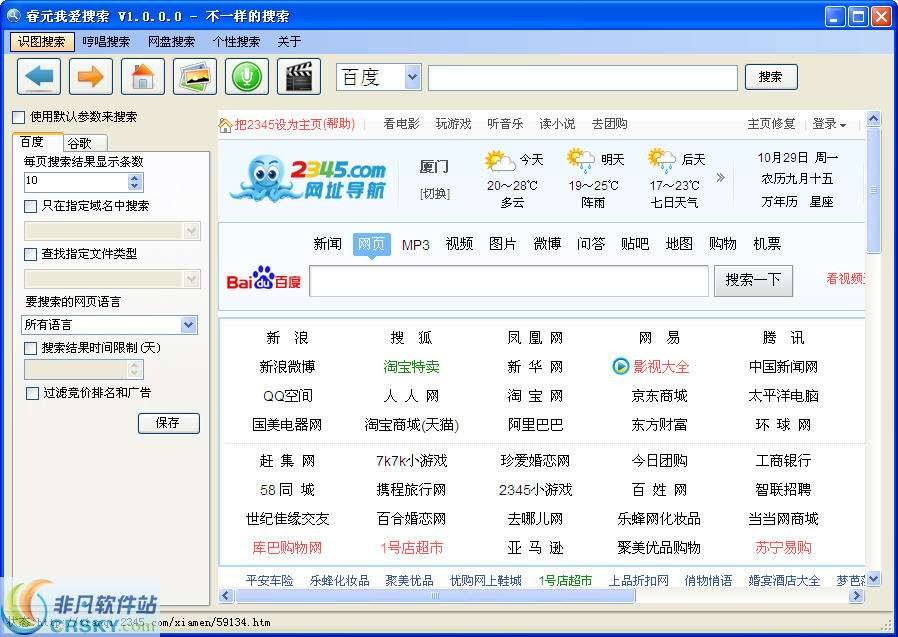
Task: Open the 苏宁易购 link
Action: [x=783, y=548]
